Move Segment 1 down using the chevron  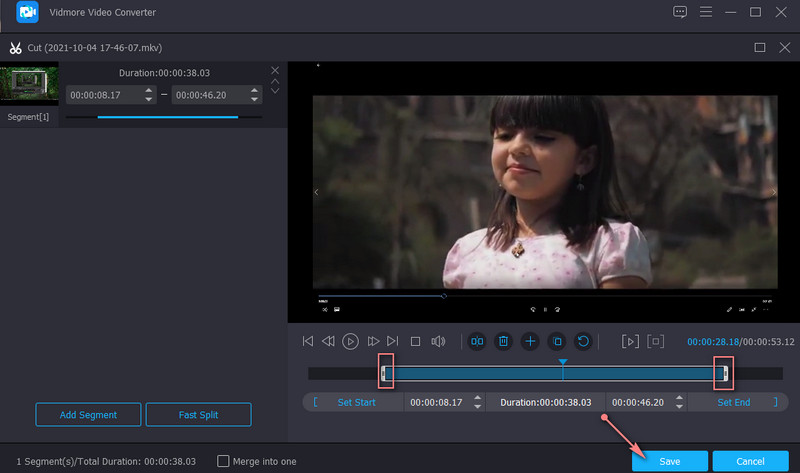coord(275,91)
